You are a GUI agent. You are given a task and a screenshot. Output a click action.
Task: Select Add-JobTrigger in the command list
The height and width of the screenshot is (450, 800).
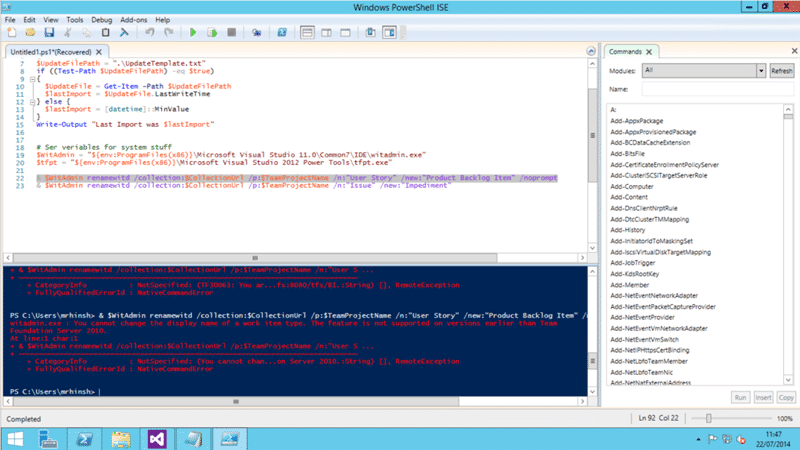pos(633,263)
